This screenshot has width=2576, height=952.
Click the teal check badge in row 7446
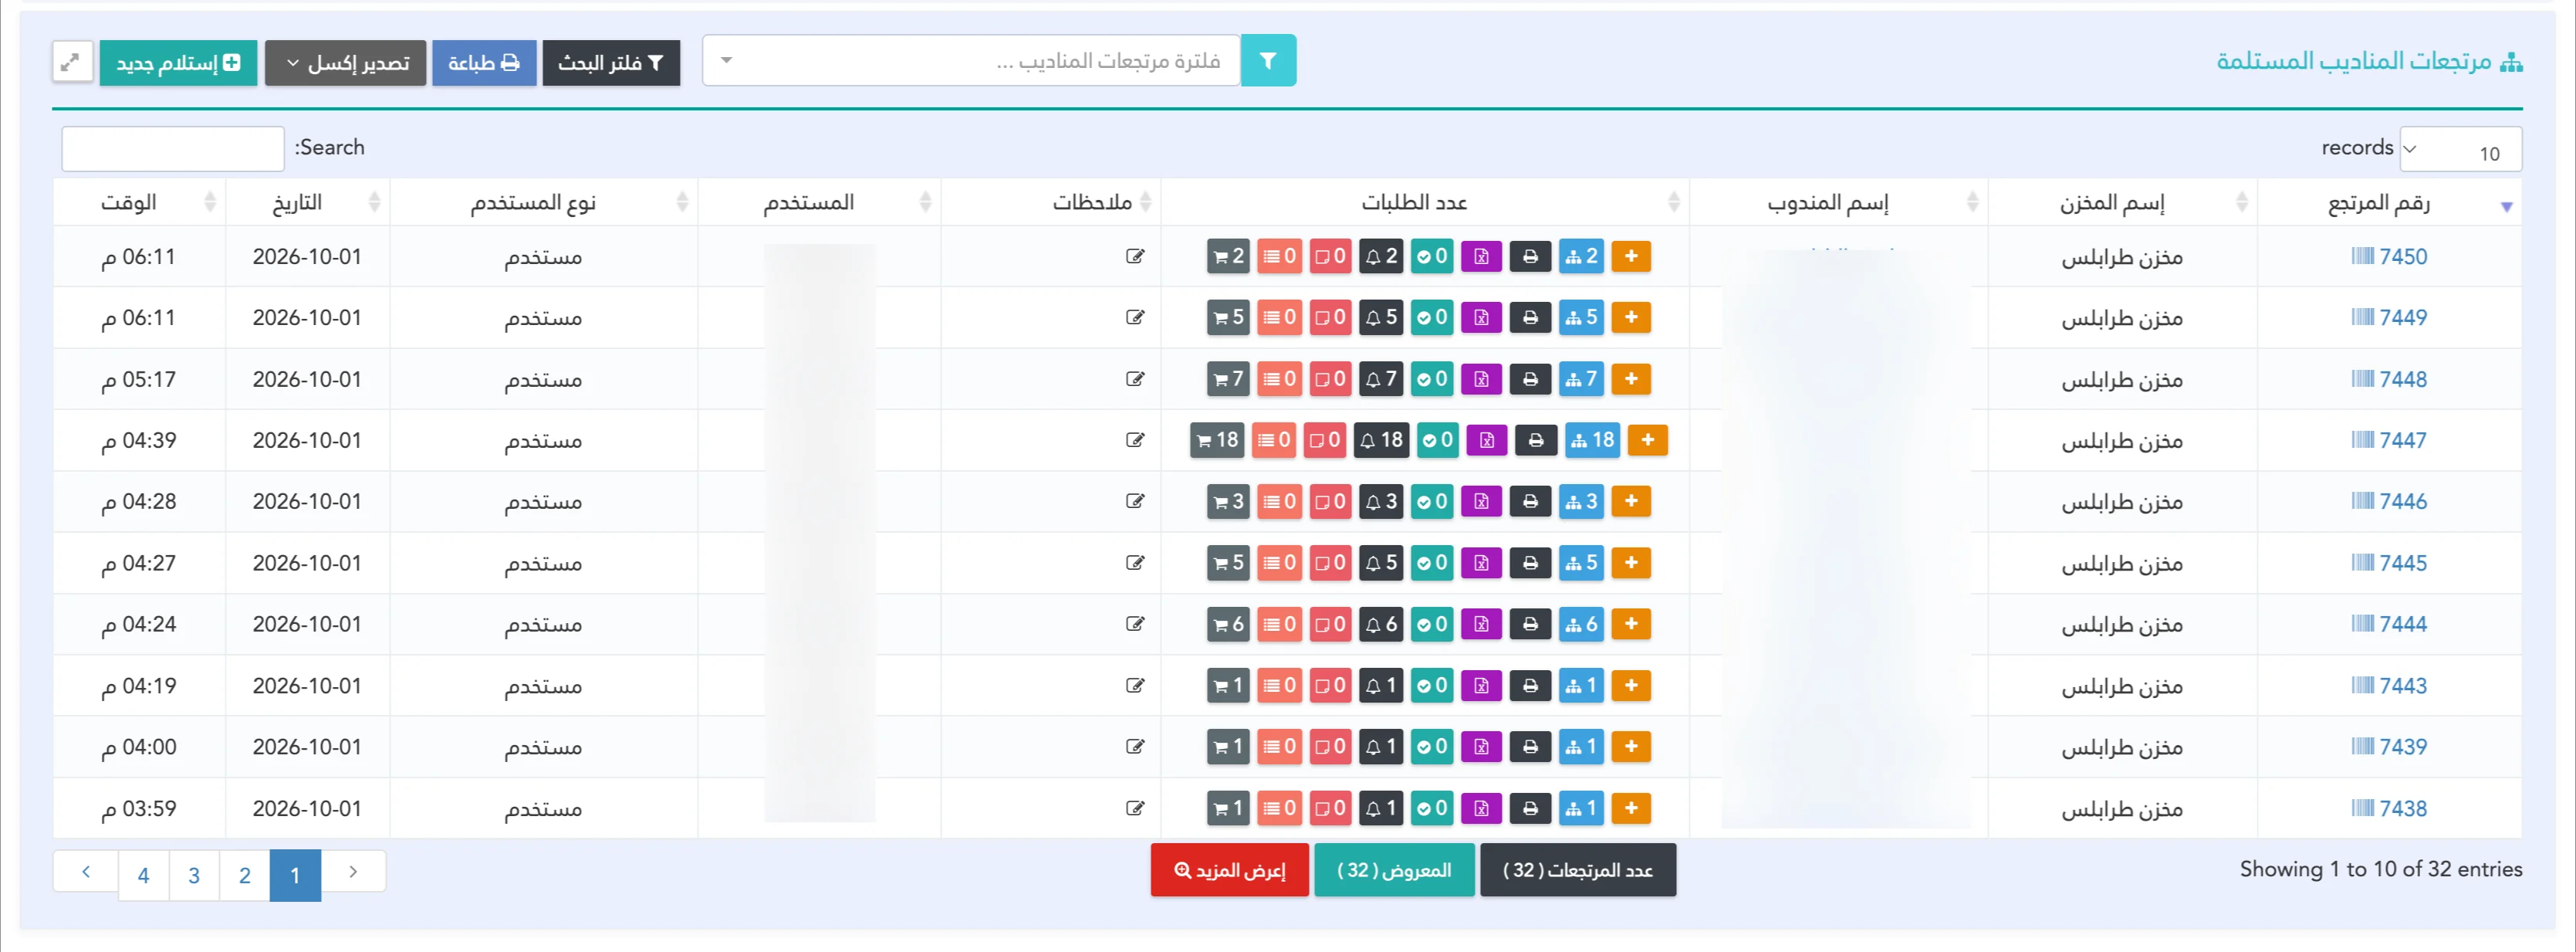[x=1432, y=501]
